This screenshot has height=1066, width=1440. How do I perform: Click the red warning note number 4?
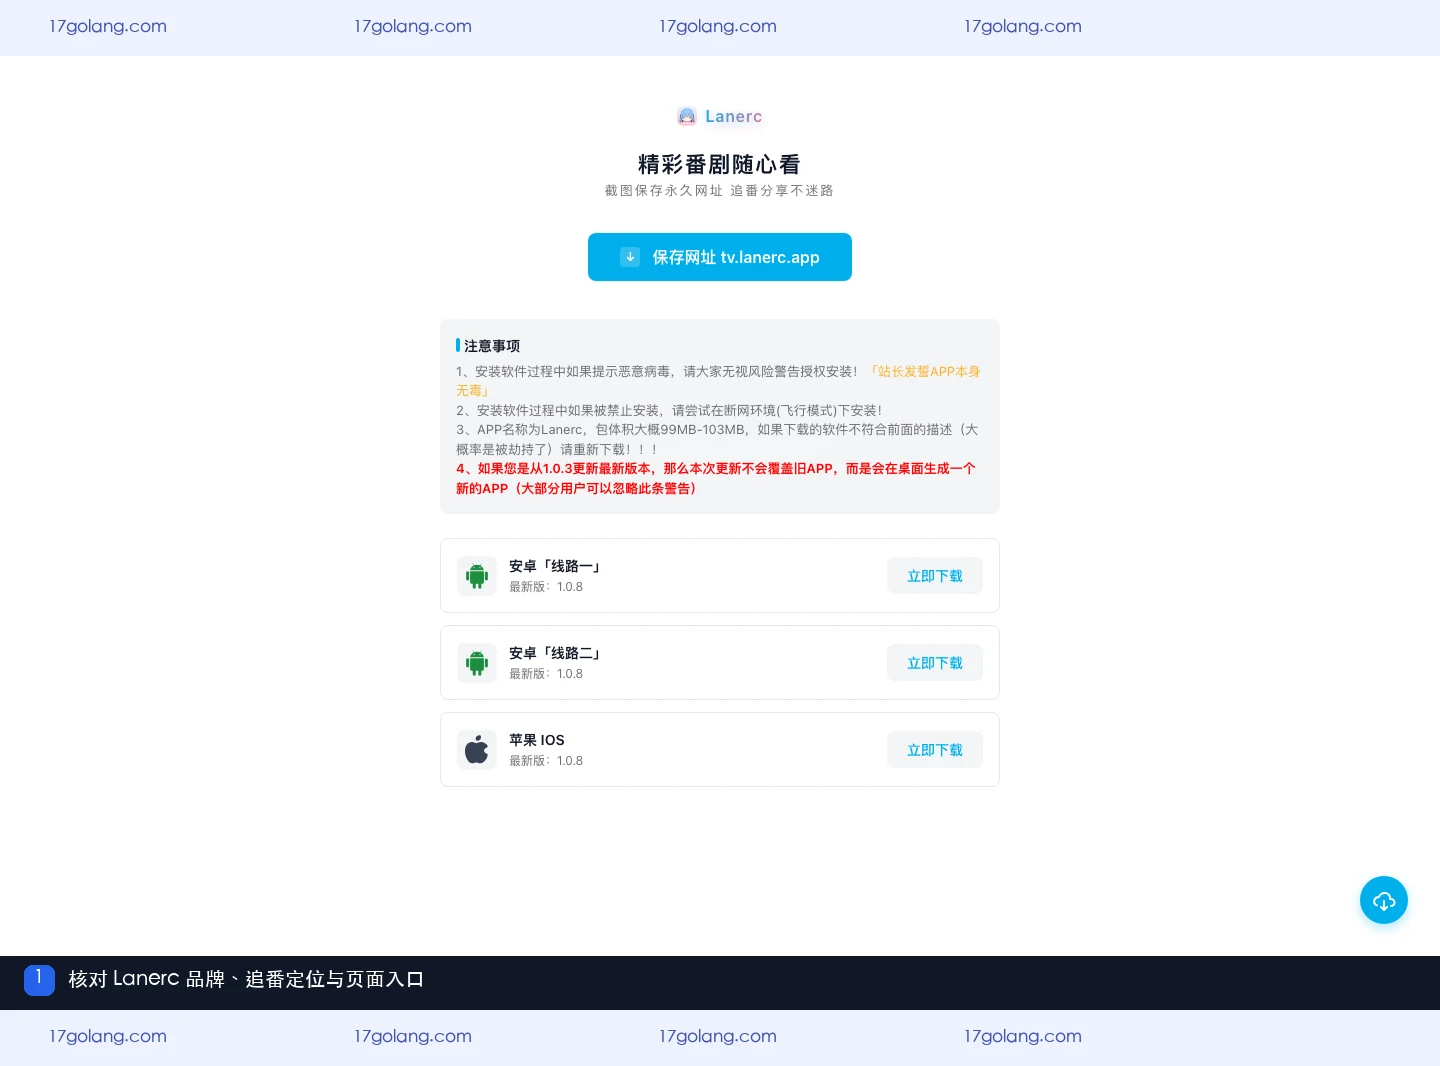pos(716,478)
